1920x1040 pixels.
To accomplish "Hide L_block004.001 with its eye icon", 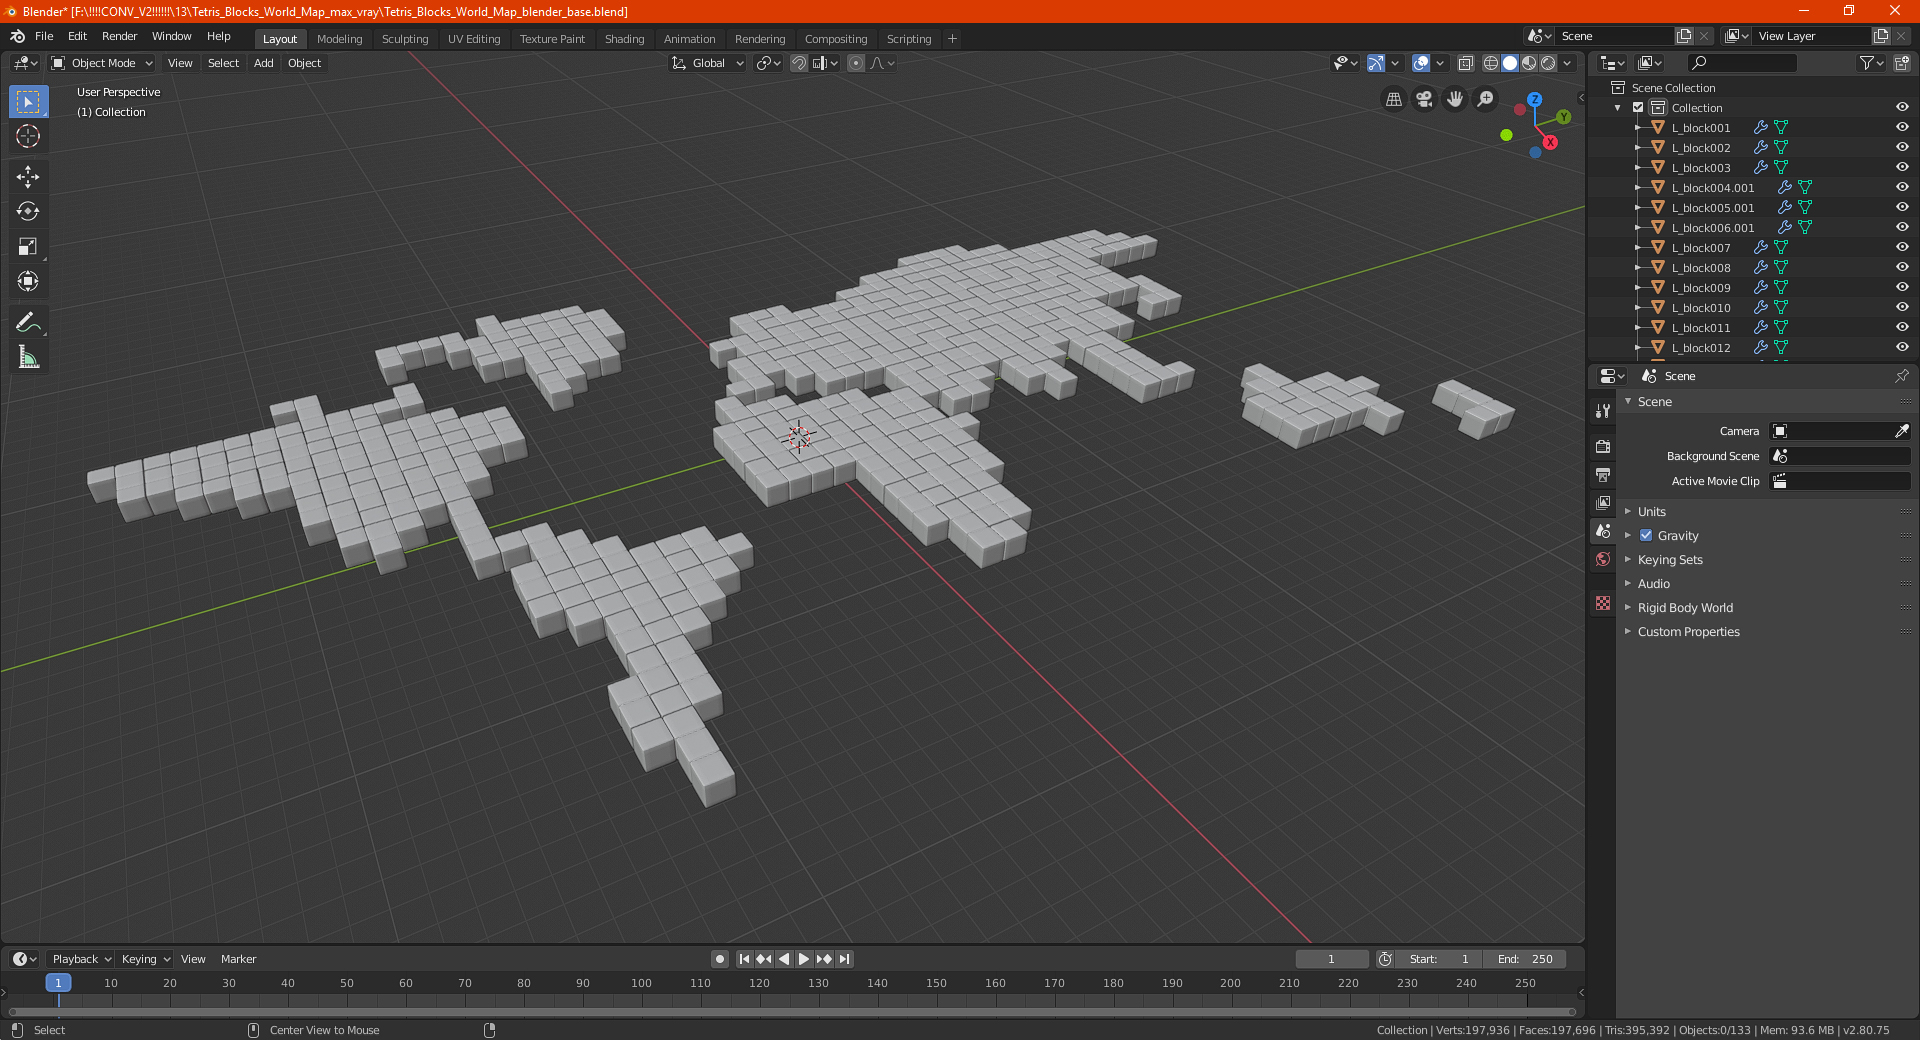I will (x=1902, y=188).
